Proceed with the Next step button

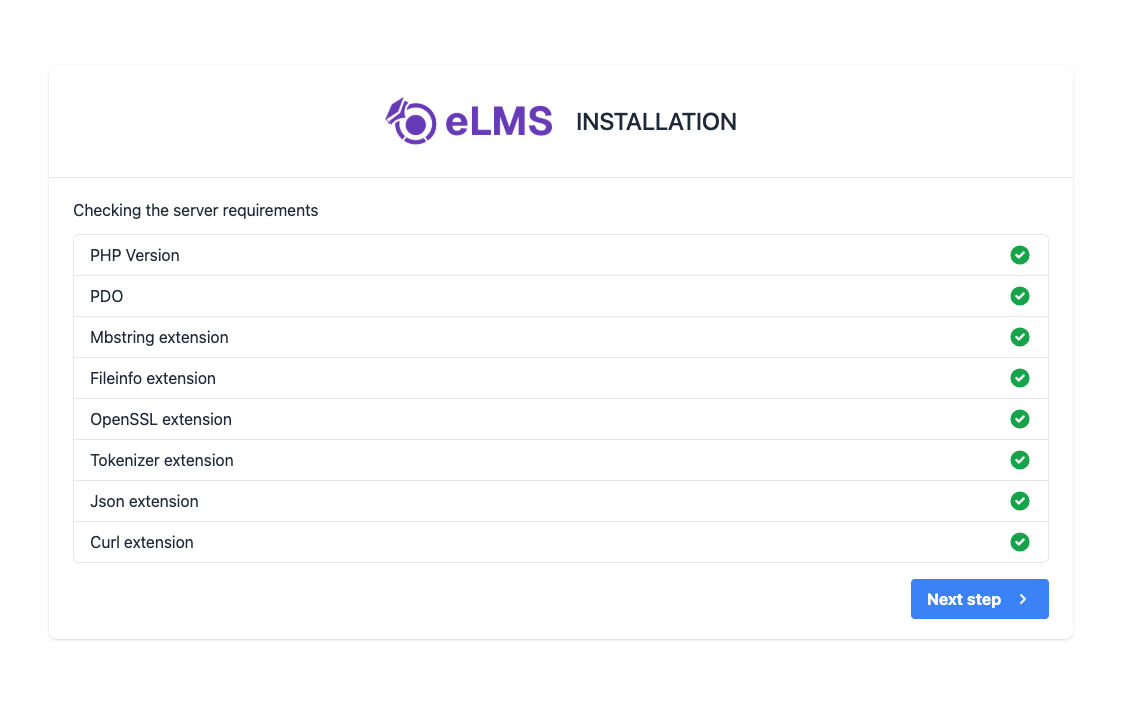pyautogui.click(x=980, y=599)
